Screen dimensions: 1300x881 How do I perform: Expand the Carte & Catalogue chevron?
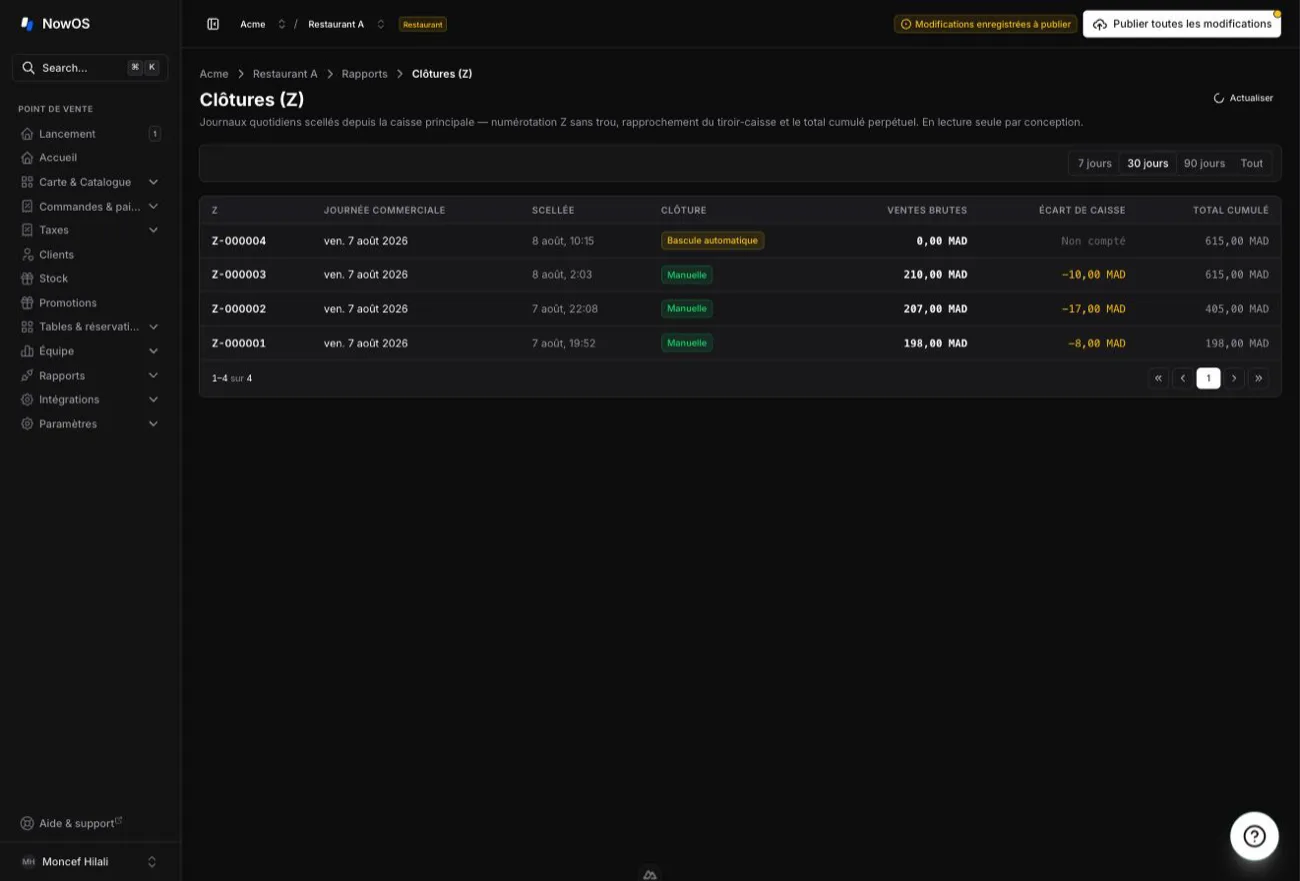(x=153, y=182)
